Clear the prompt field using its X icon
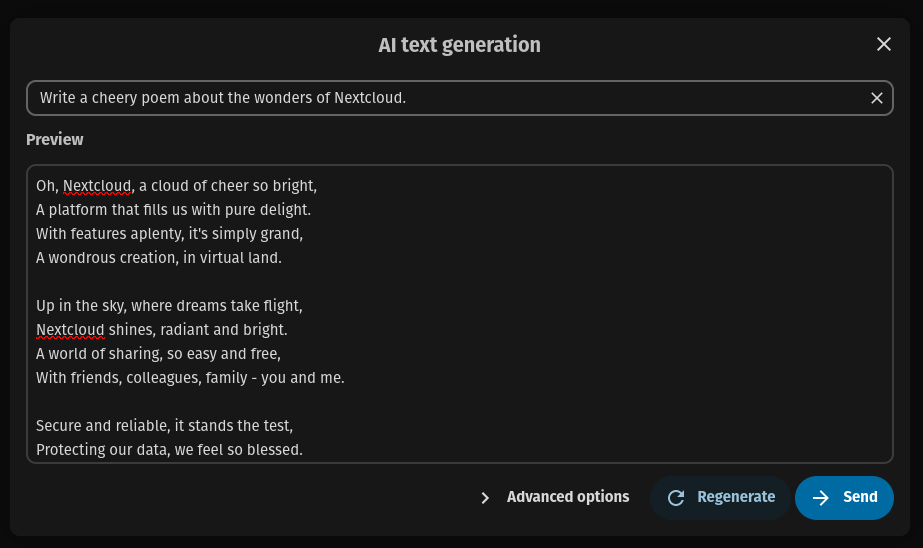 pos(876,98)
